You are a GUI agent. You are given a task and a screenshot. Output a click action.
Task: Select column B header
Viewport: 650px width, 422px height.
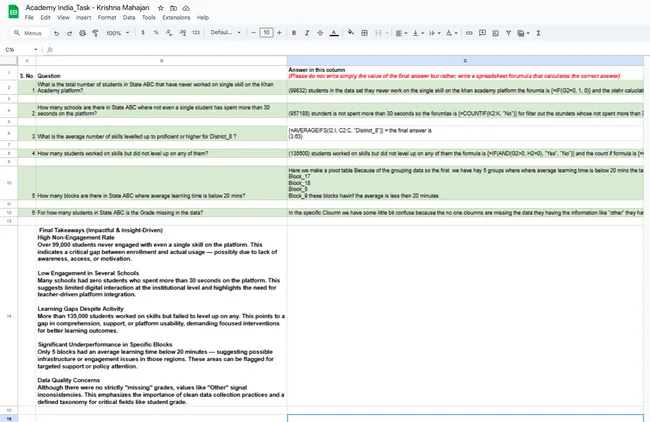tap(162, 61)
